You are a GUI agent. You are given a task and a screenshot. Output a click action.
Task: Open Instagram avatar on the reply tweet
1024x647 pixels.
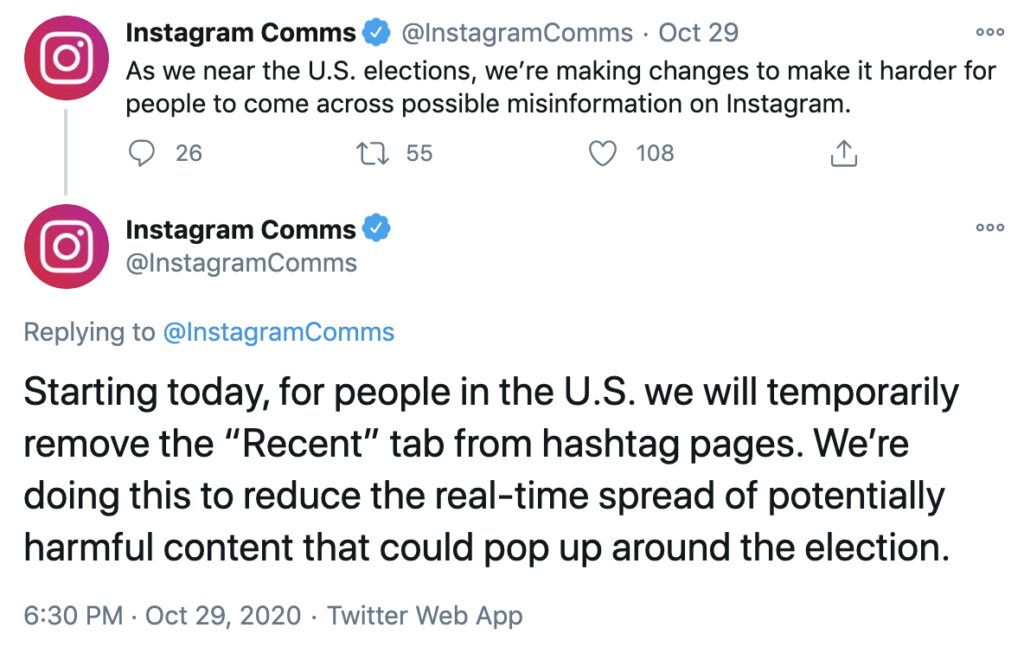coord(66,246)
